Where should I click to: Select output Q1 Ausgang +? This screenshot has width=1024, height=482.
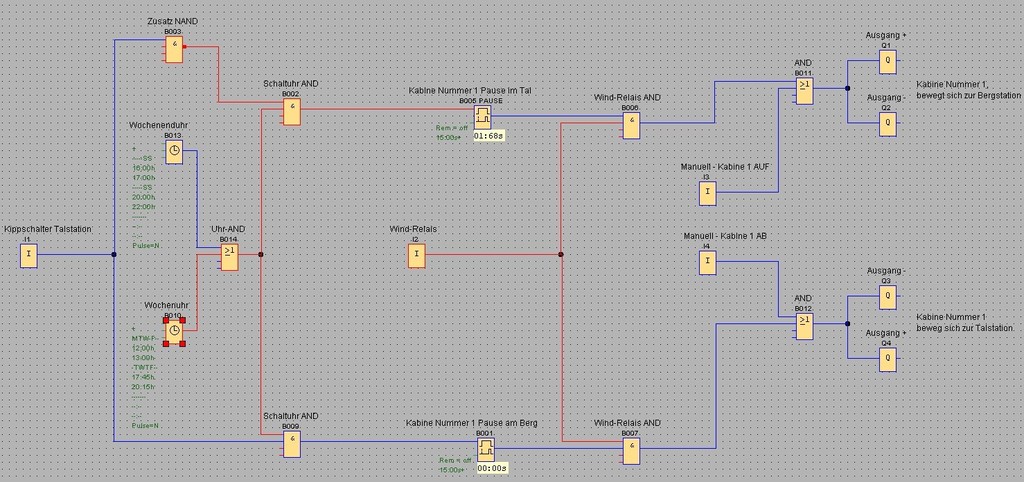point(887,62)
